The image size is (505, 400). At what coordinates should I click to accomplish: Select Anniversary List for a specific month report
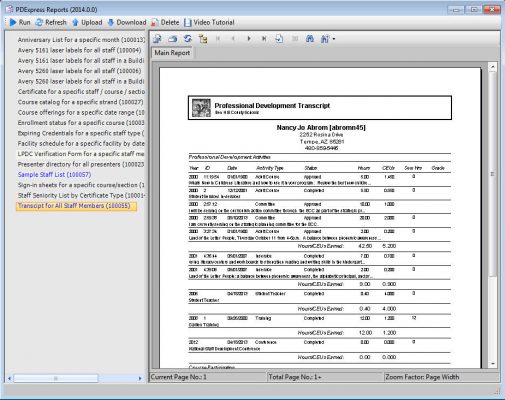point(81,40)
